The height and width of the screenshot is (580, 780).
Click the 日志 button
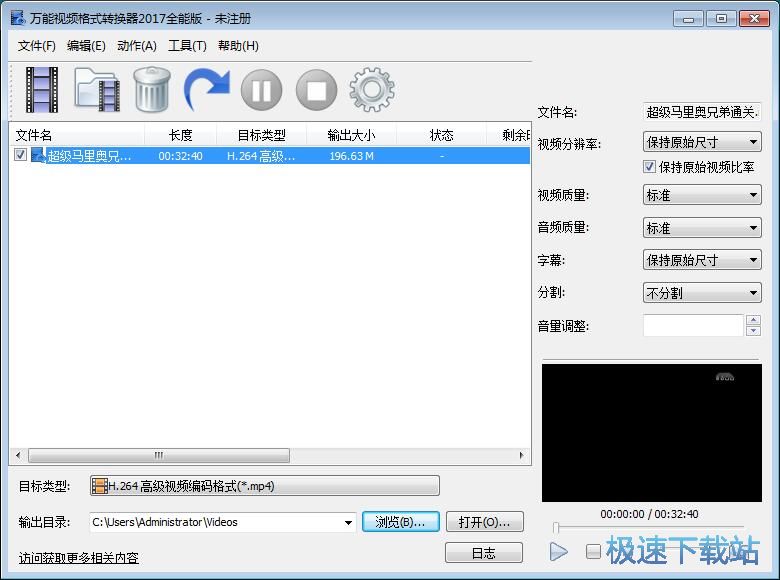tap(484, 553)
